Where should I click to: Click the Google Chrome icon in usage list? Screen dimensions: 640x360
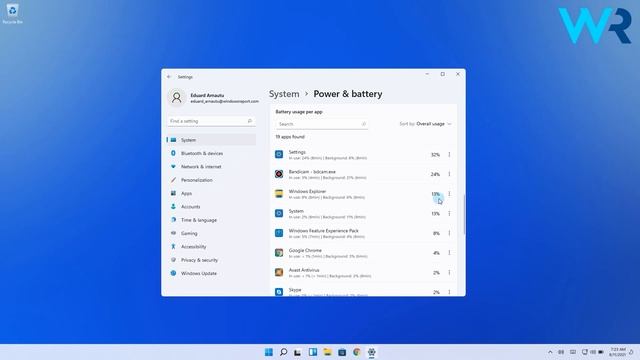279,253
